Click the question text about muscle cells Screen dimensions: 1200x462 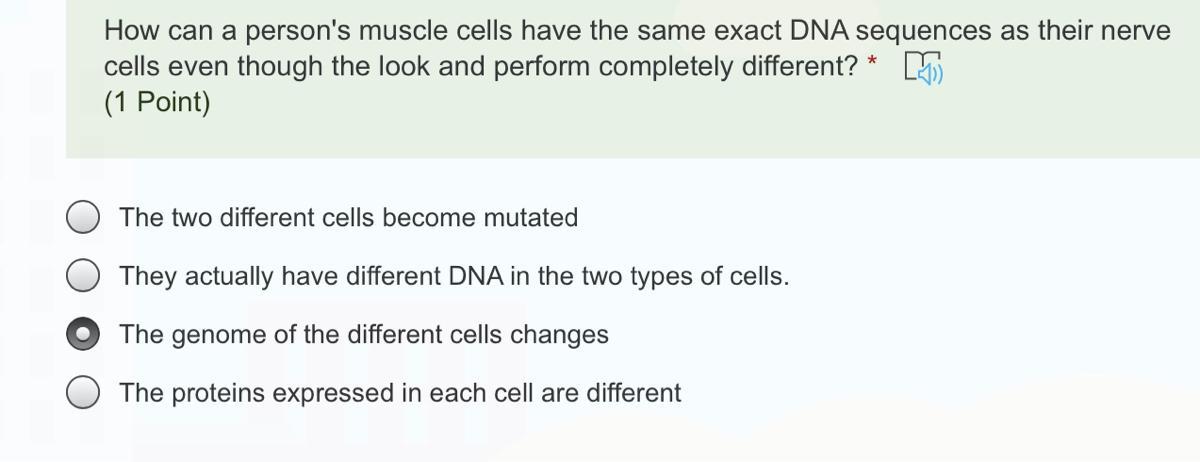tap(637, 49)
